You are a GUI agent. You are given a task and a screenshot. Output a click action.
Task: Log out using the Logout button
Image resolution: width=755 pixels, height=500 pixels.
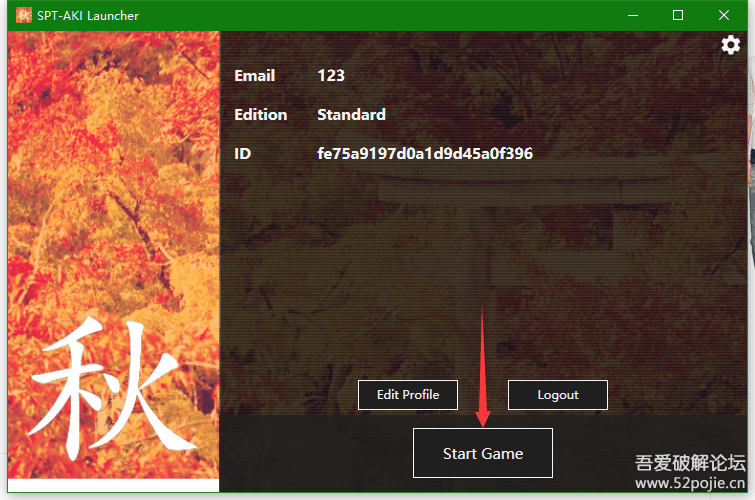(x=557, y=395)
